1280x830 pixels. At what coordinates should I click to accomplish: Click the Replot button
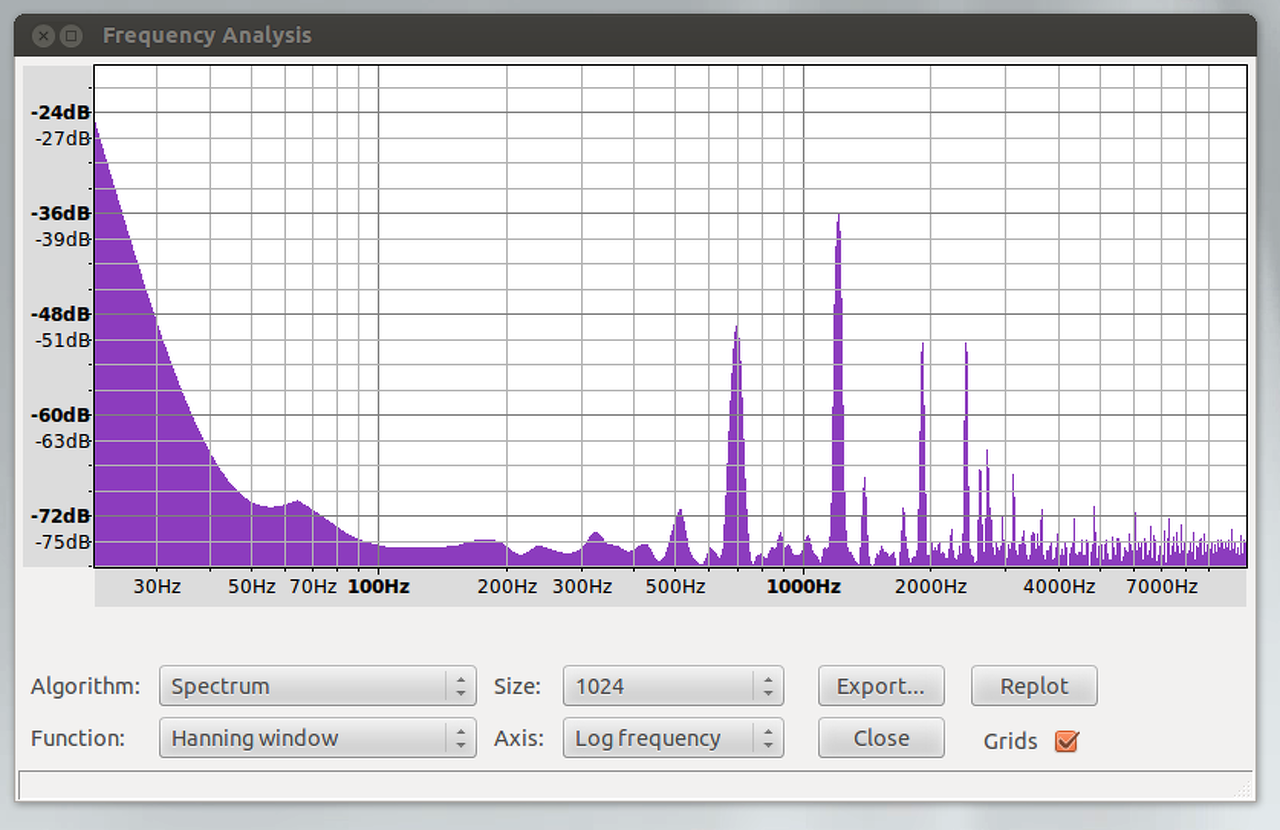(x=1034, y=686)
